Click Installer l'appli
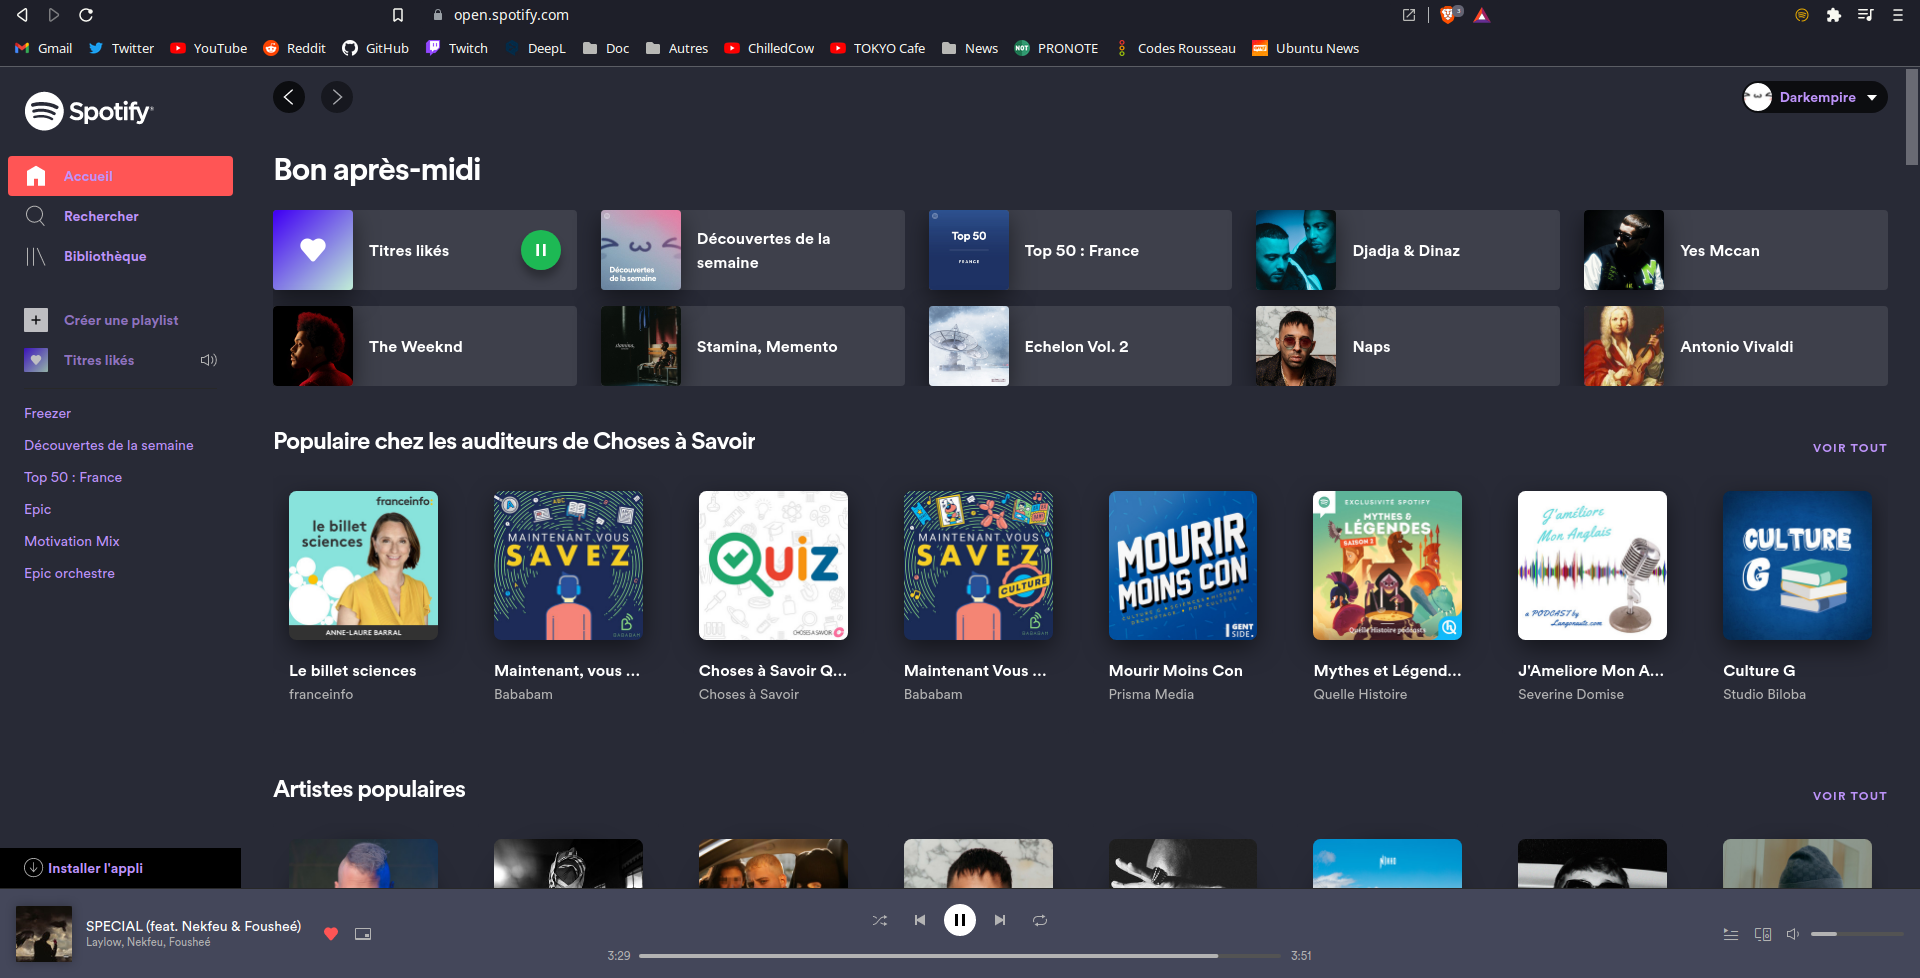 coord(120,868)
